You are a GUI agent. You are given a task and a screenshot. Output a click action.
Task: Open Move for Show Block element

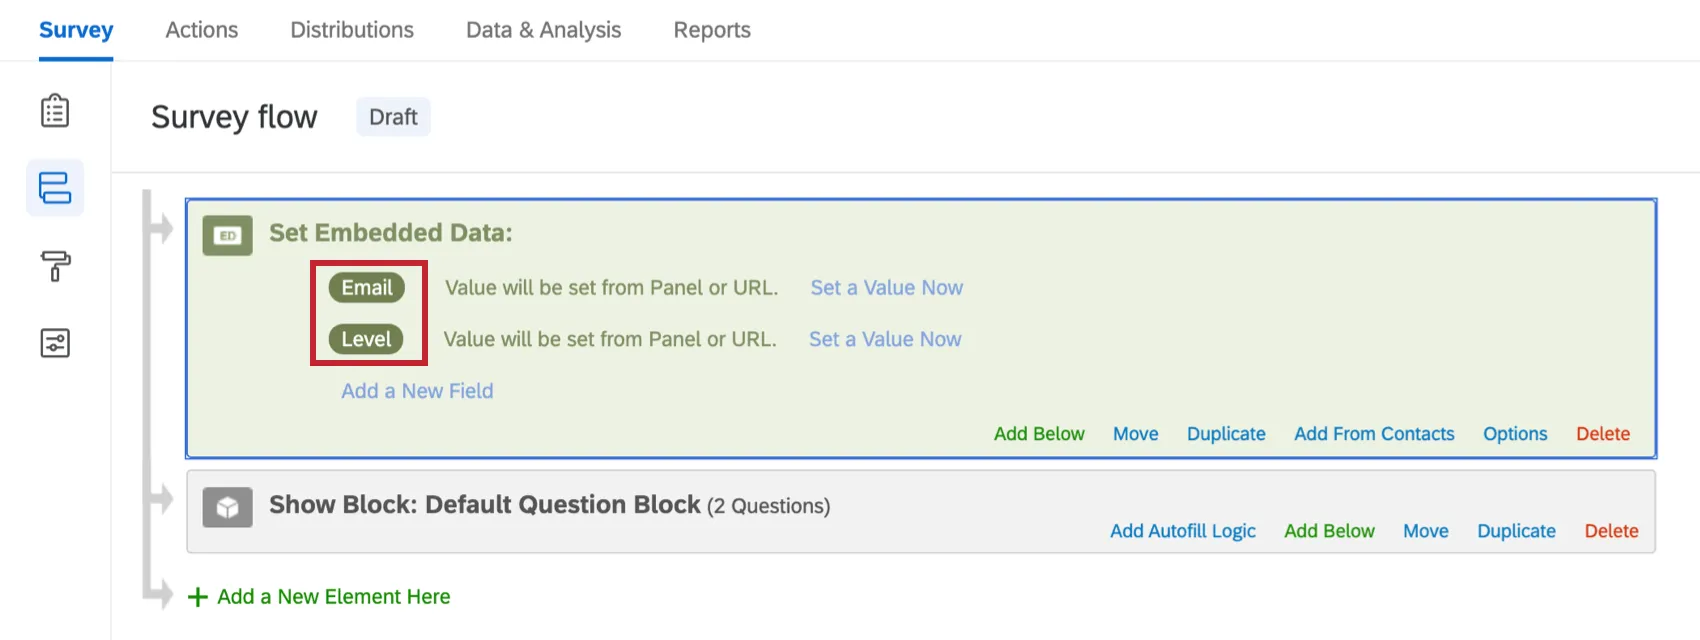pyautogui.click(x=1425, y=531)
